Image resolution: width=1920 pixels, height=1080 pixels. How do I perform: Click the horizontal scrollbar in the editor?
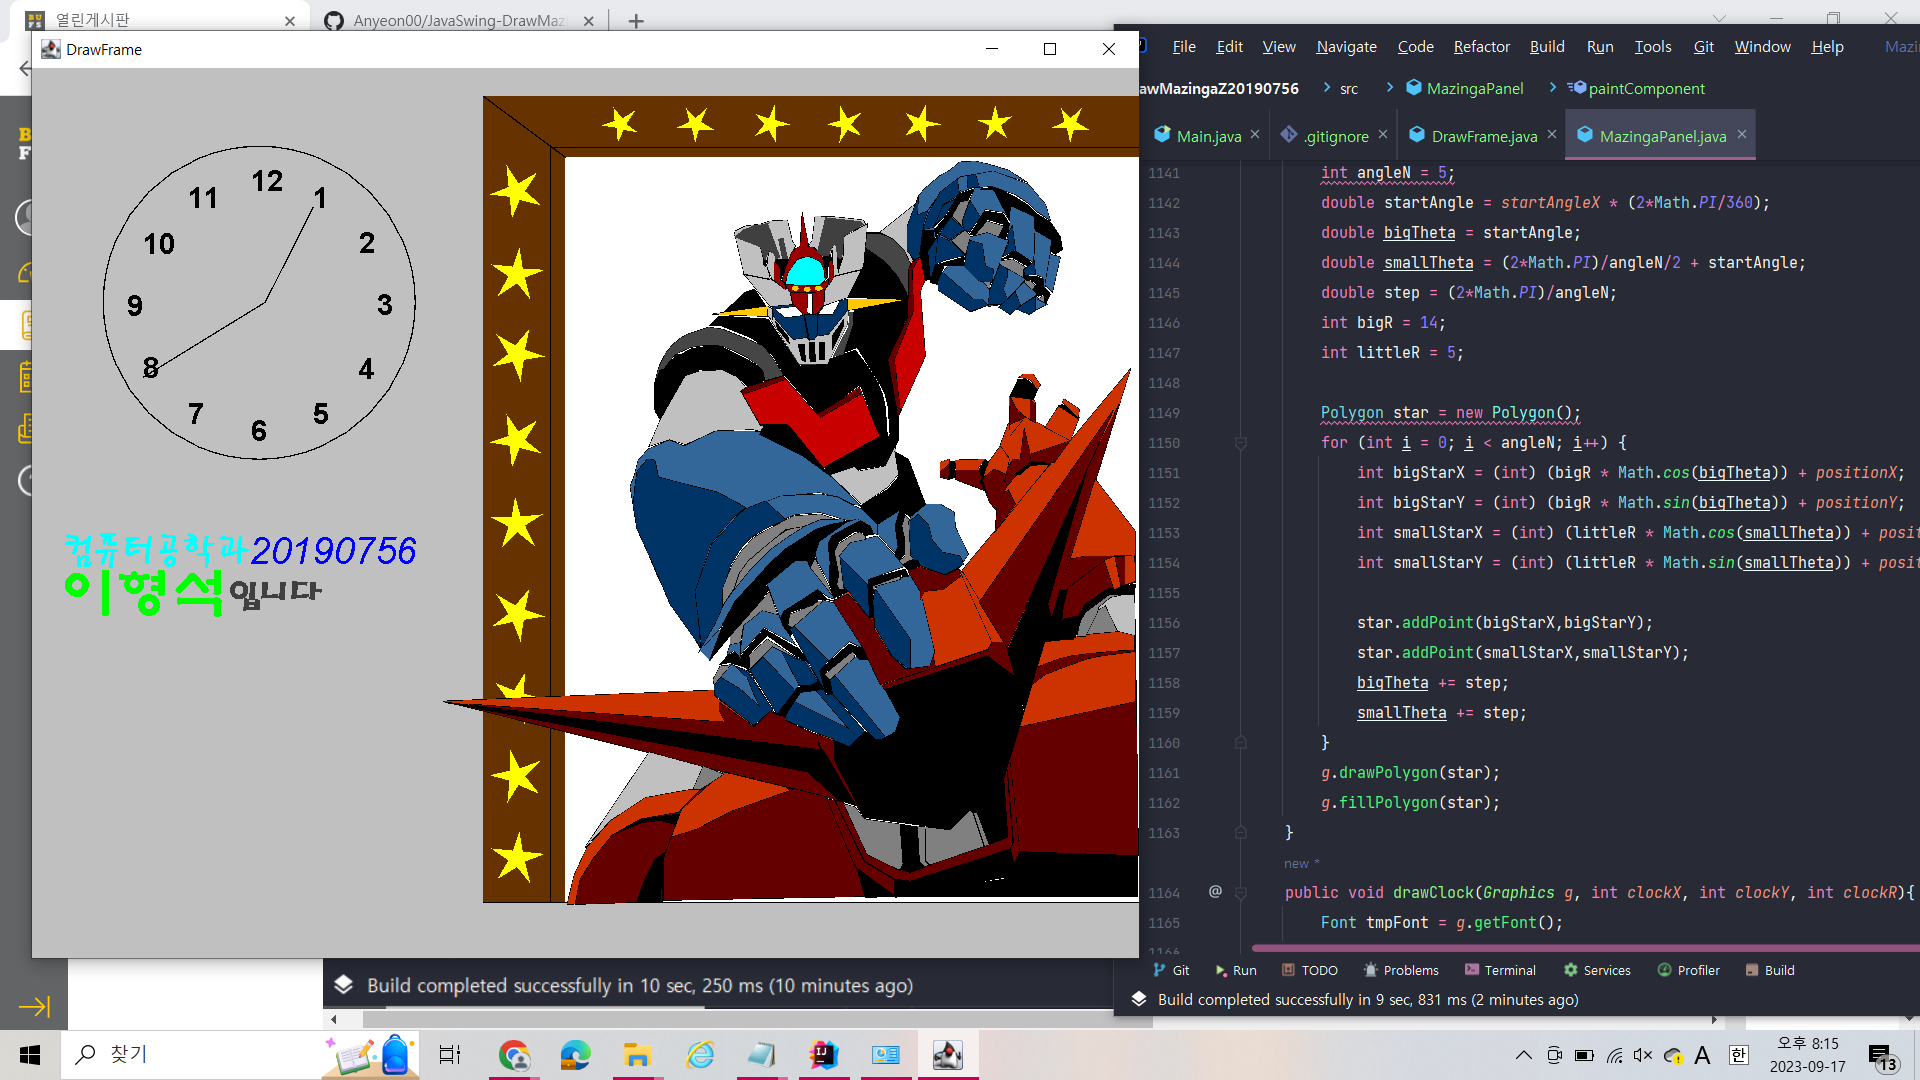coord(1580,948)
